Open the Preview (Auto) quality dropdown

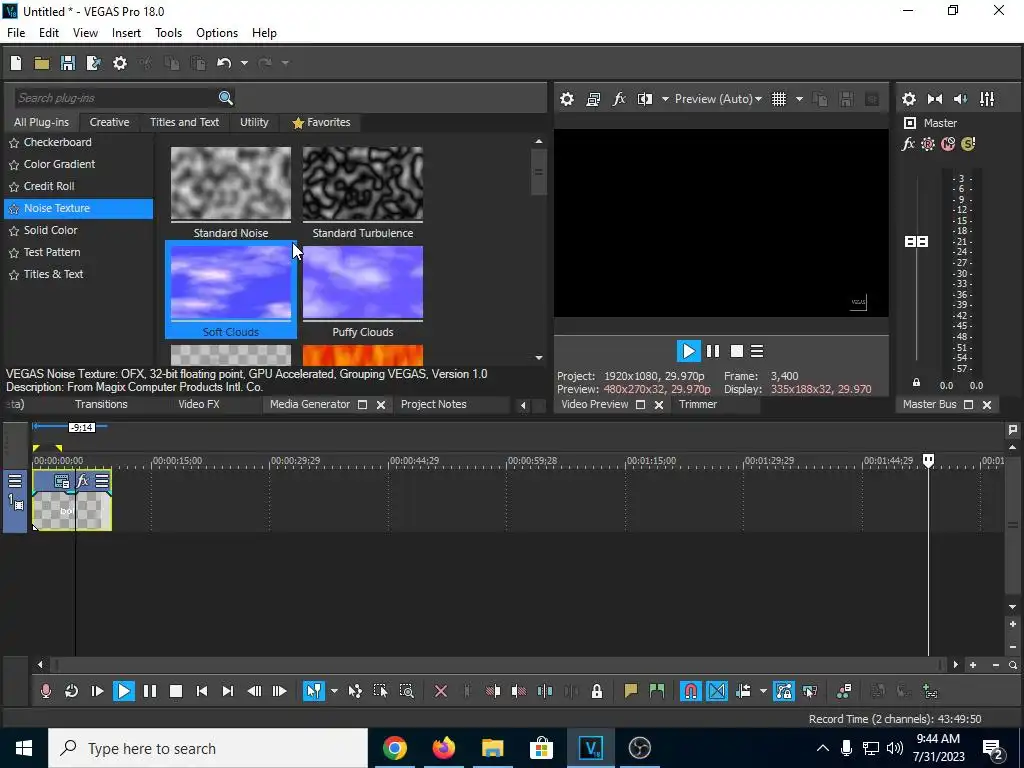coord(718,99)
